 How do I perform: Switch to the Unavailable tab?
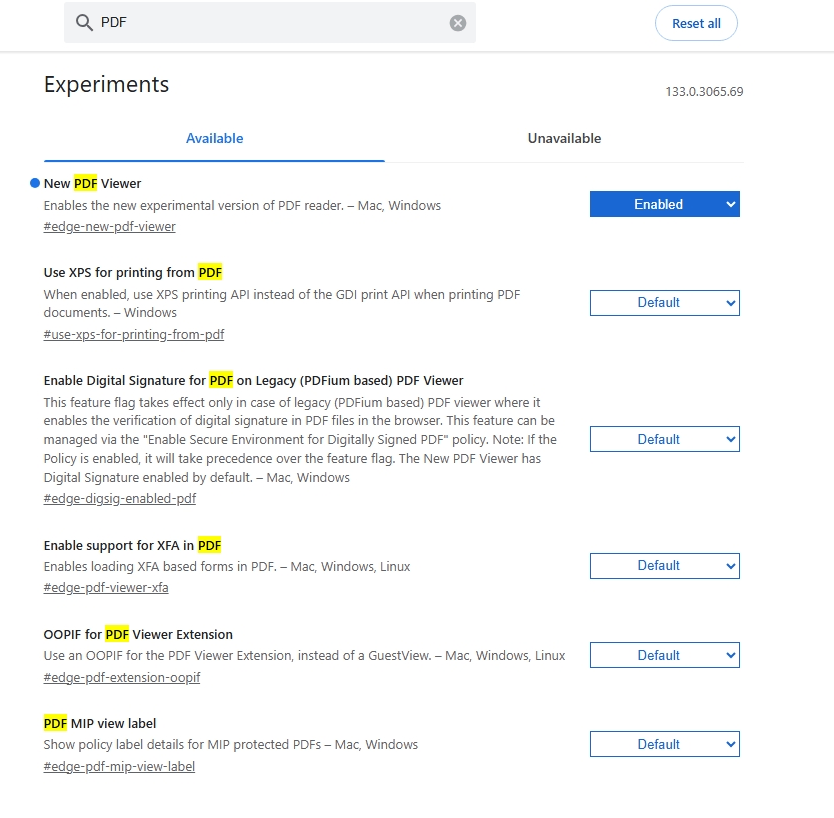point(564,139)
